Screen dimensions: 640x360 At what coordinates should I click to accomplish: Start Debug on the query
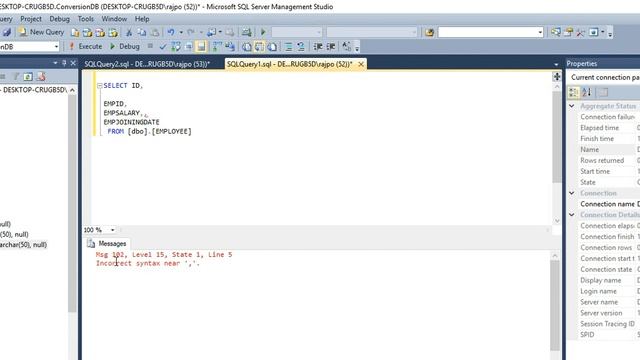pos(125,47)
